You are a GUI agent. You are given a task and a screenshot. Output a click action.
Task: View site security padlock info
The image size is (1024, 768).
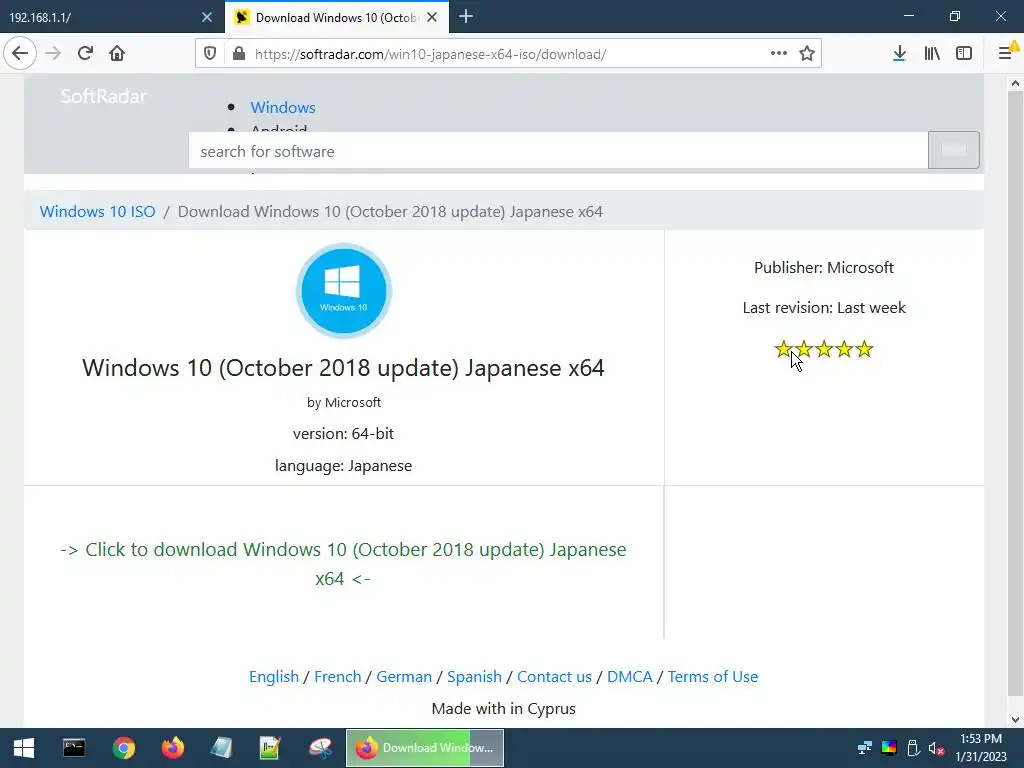coord(239,54)
